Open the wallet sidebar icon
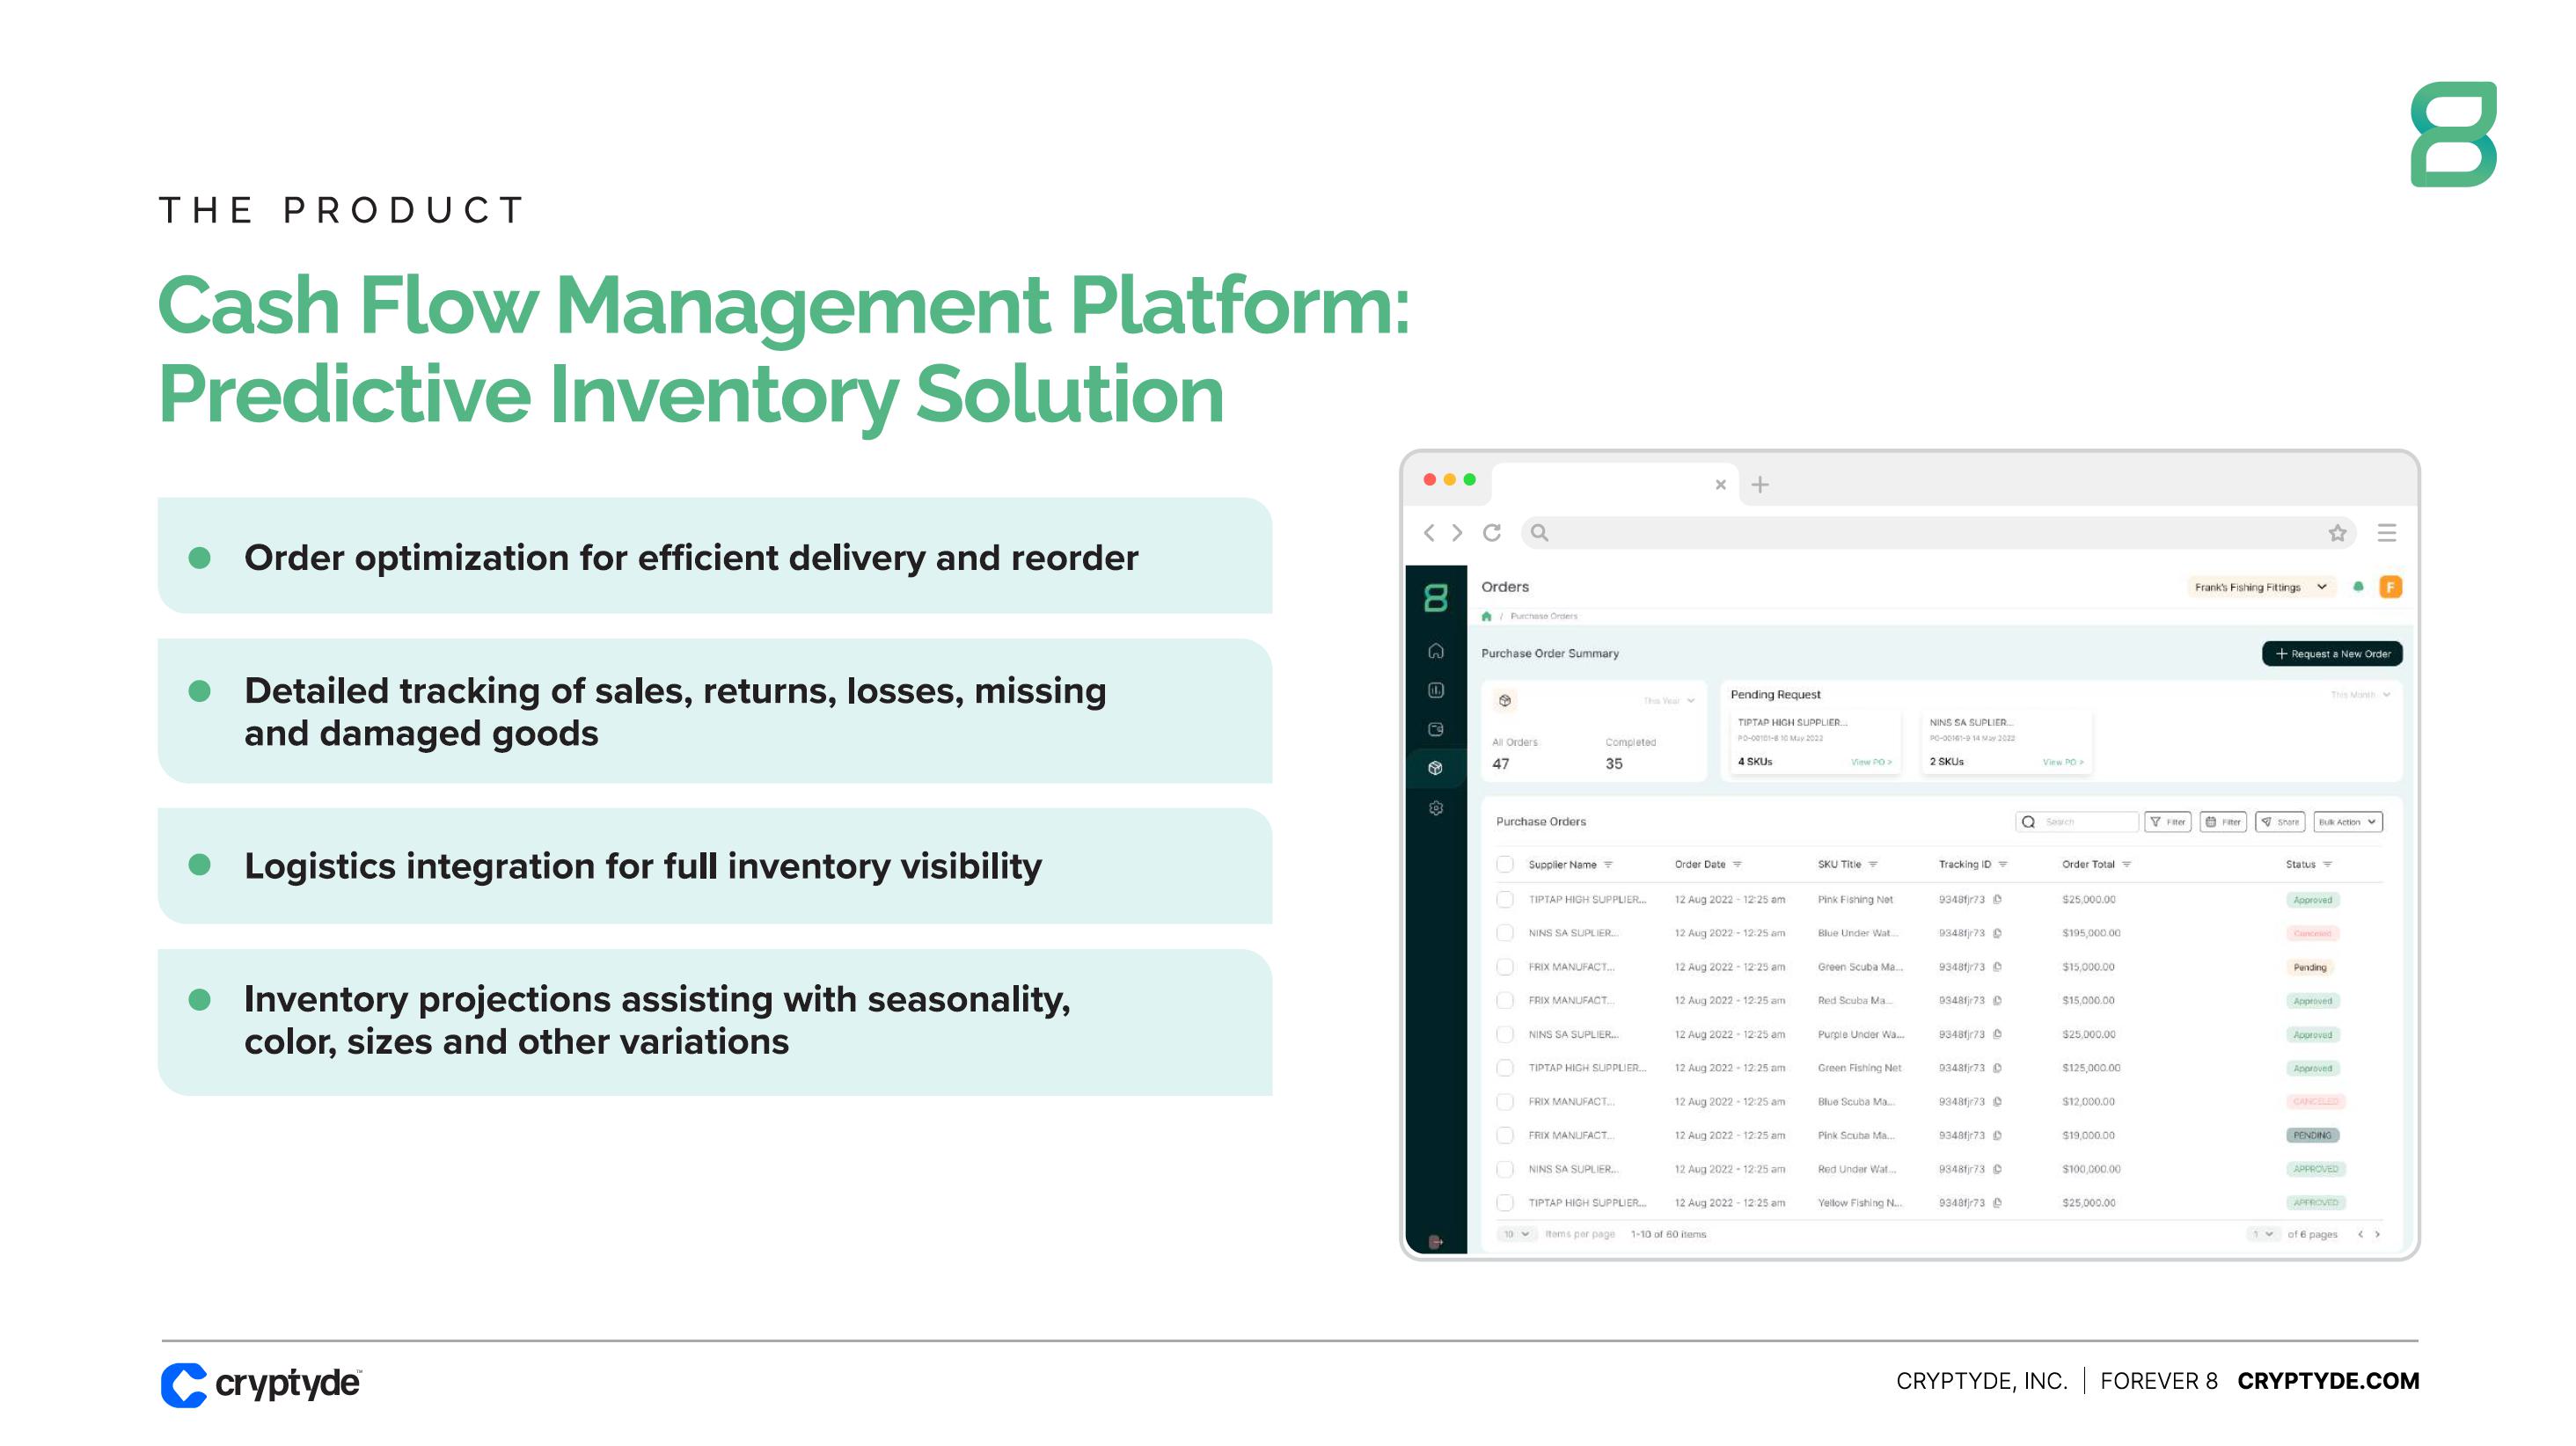The width and height of the screenshot is (2576, 1446). [1436, 729]
